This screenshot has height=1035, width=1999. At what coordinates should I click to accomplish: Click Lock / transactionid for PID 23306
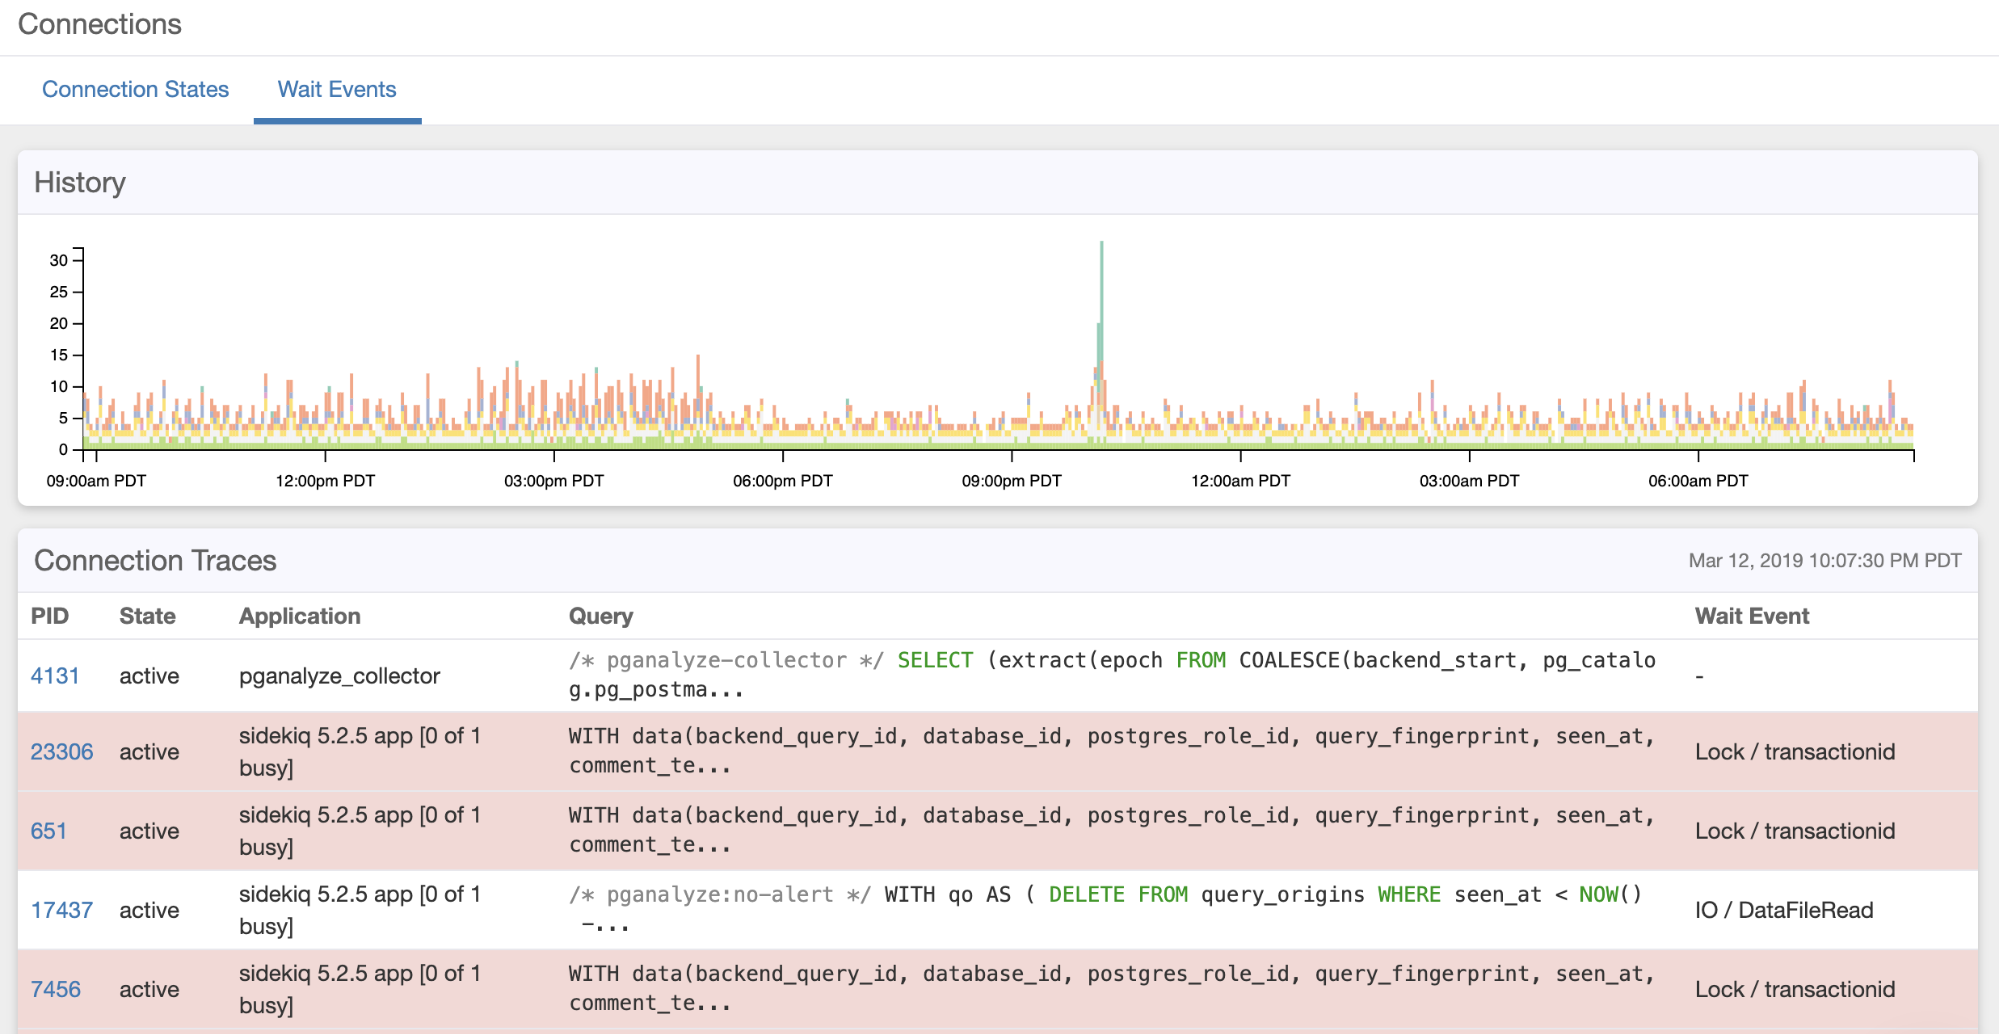click(1795, 752)
